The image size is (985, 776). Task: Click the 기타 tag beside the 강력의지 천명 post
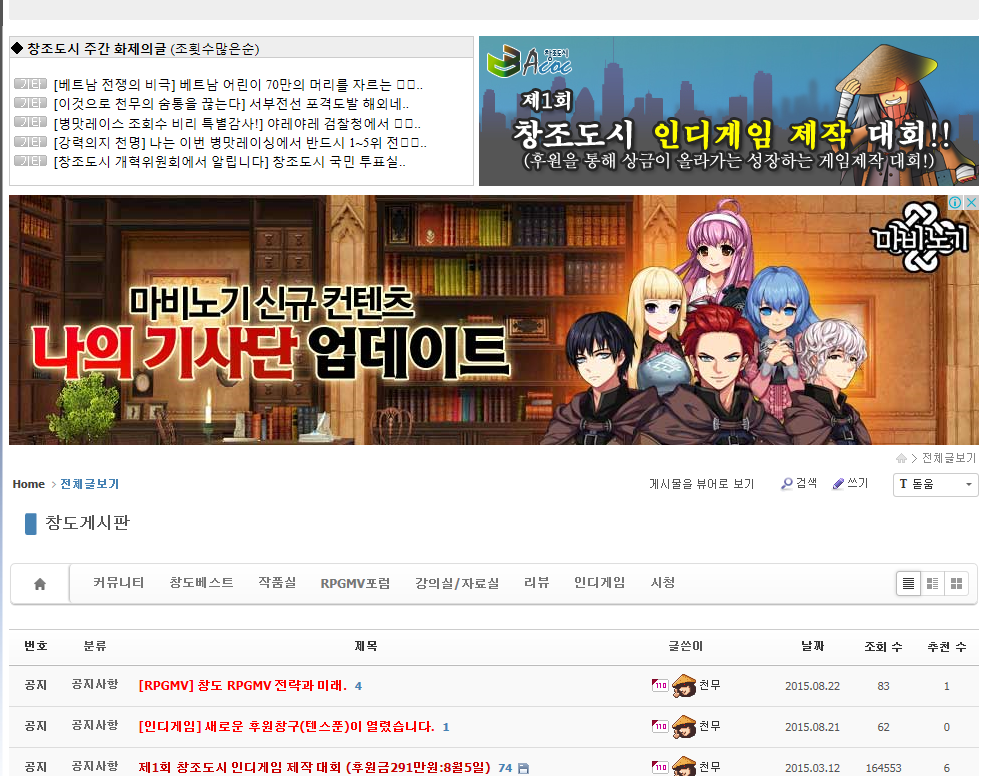(31, 142)
